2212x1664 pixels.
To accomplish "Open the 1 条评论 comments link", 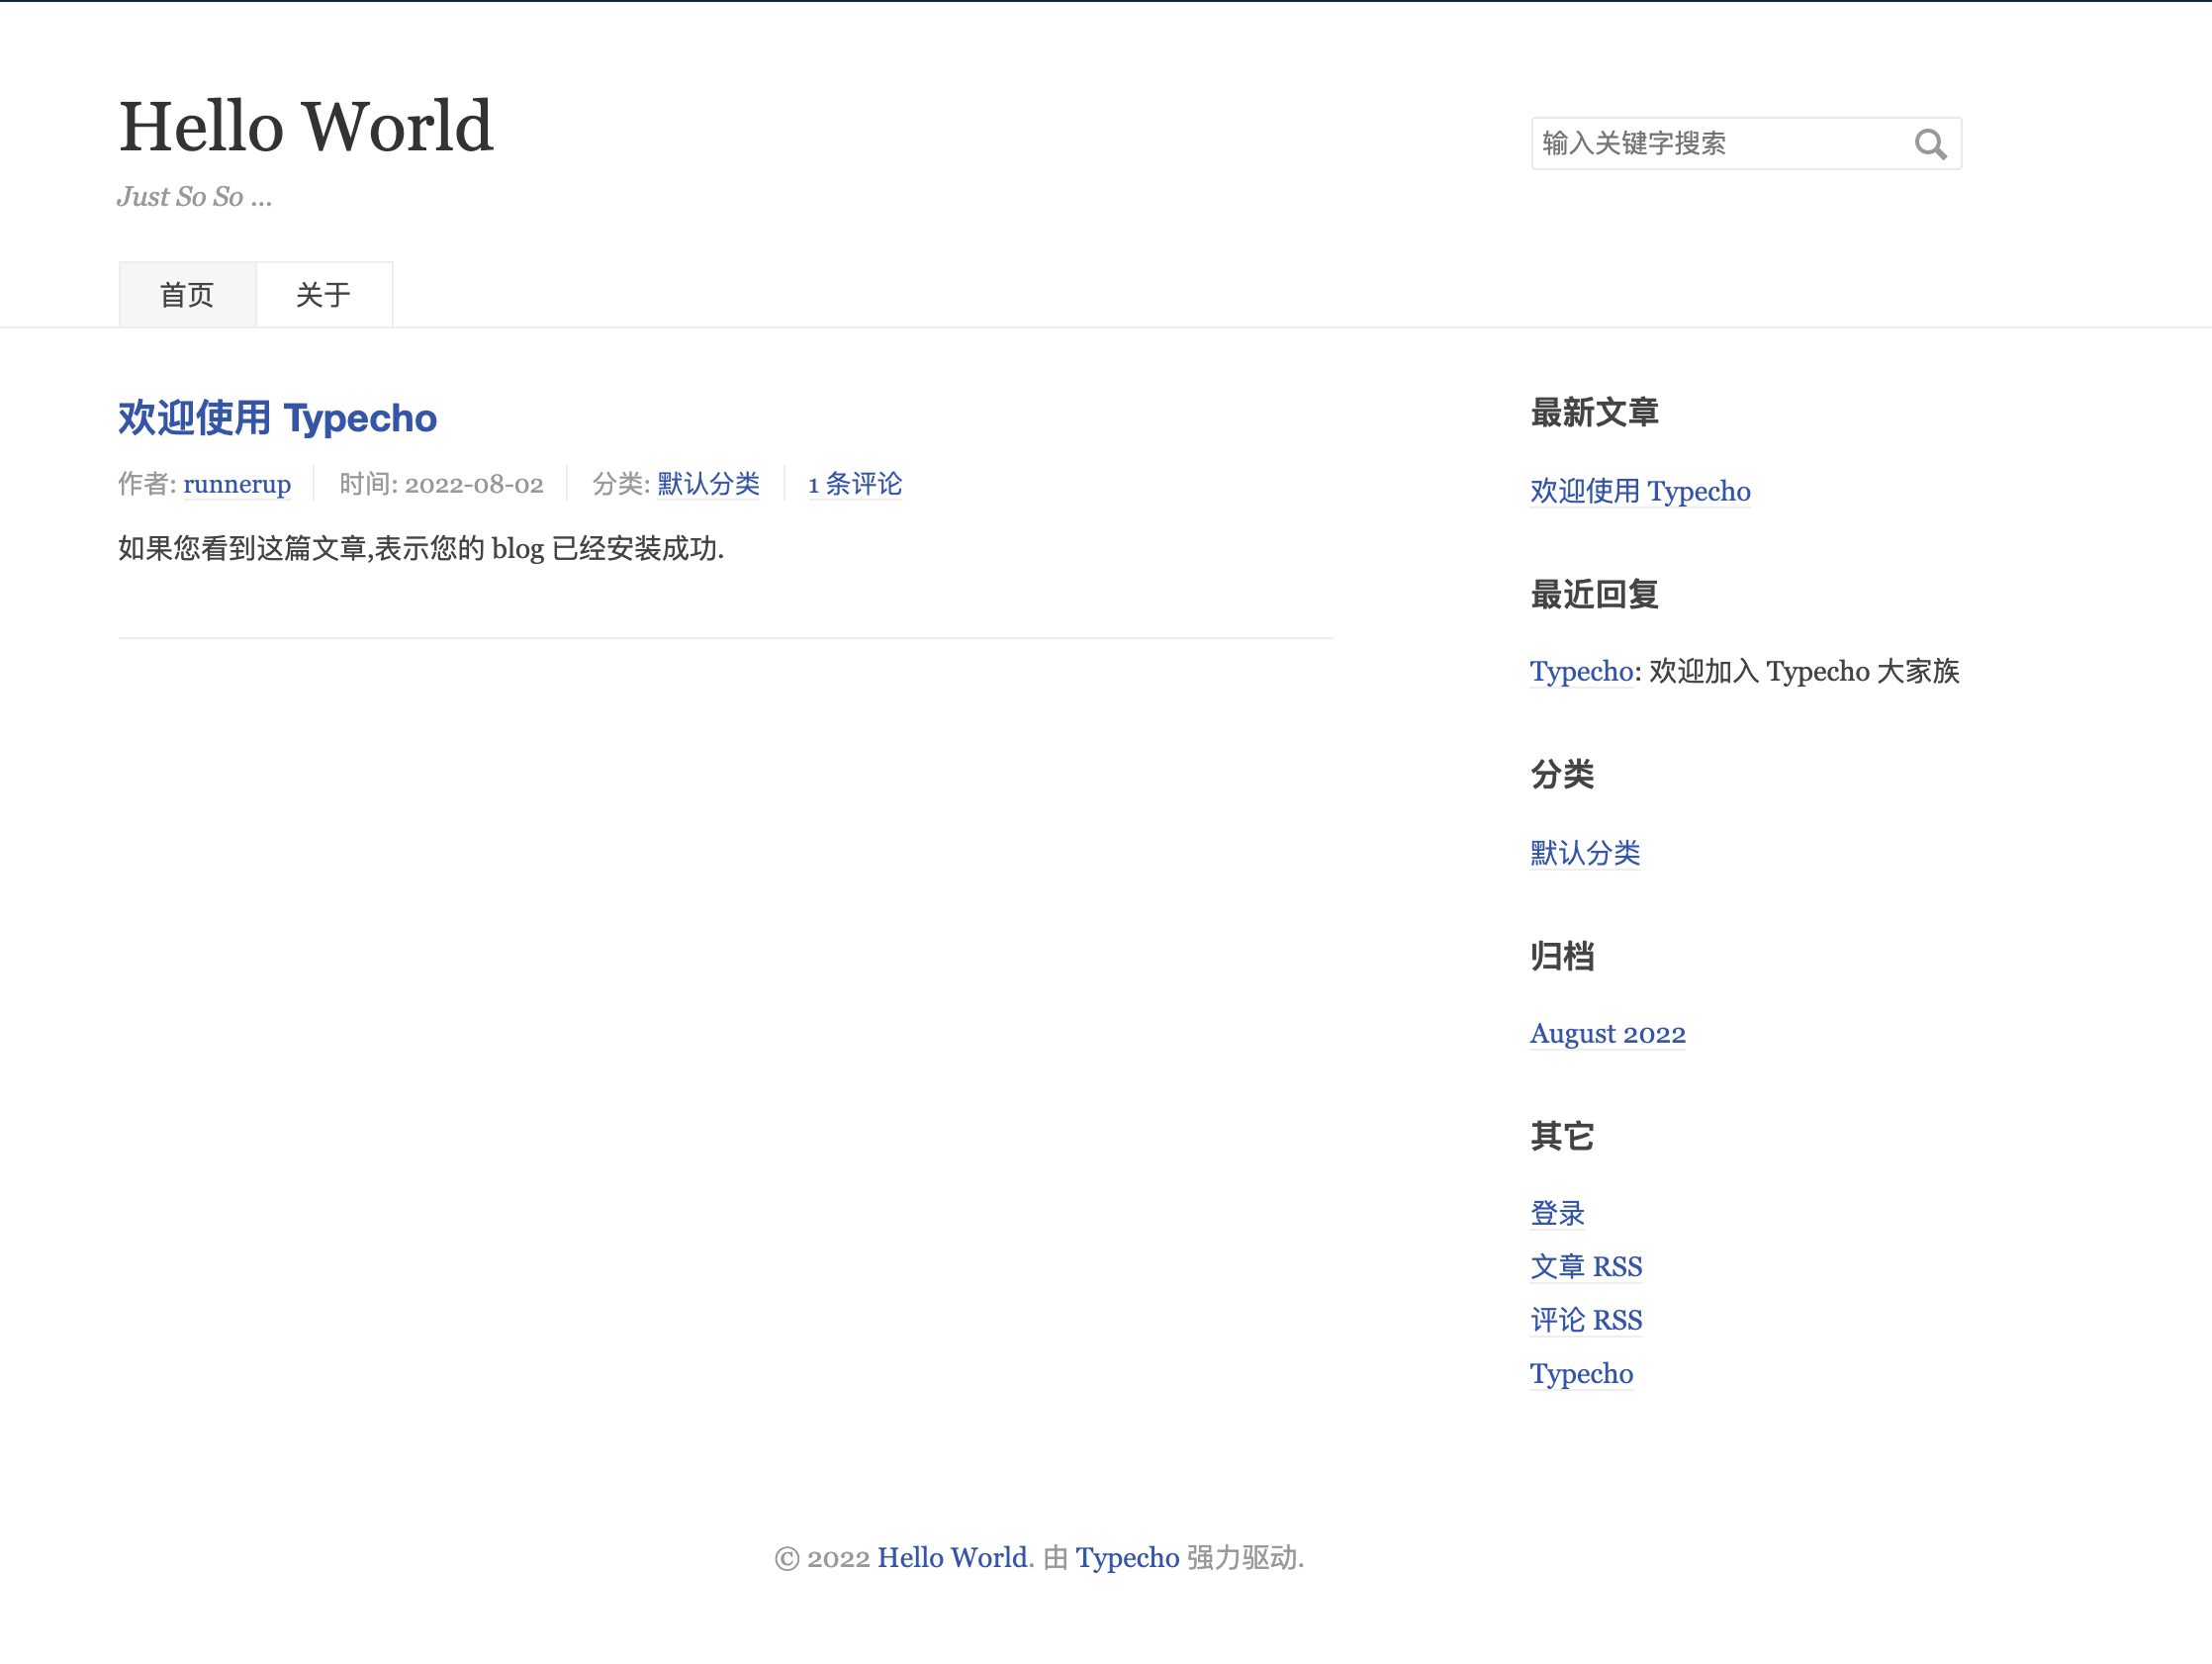I will click(855, 484).
